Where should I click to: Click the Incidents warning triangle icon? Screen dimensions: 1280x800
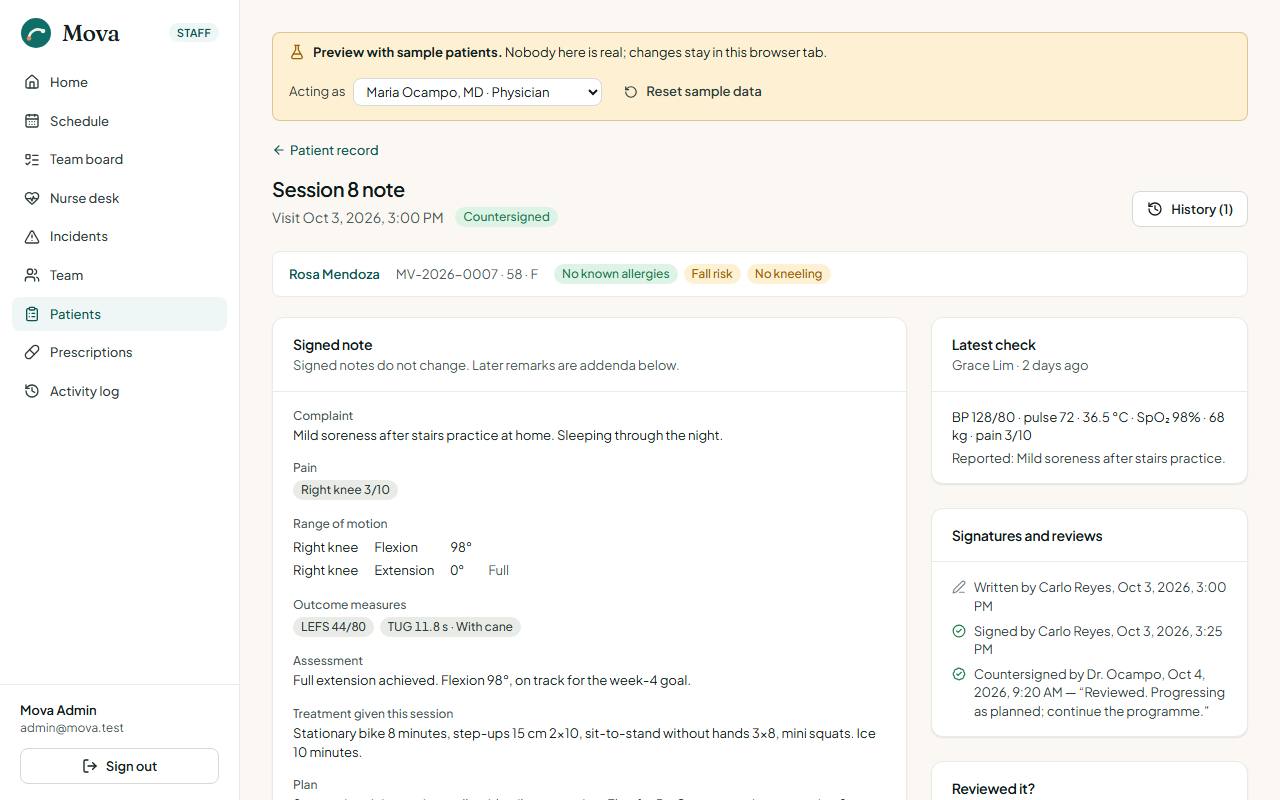pyautogui.click(x=32, y=236)
